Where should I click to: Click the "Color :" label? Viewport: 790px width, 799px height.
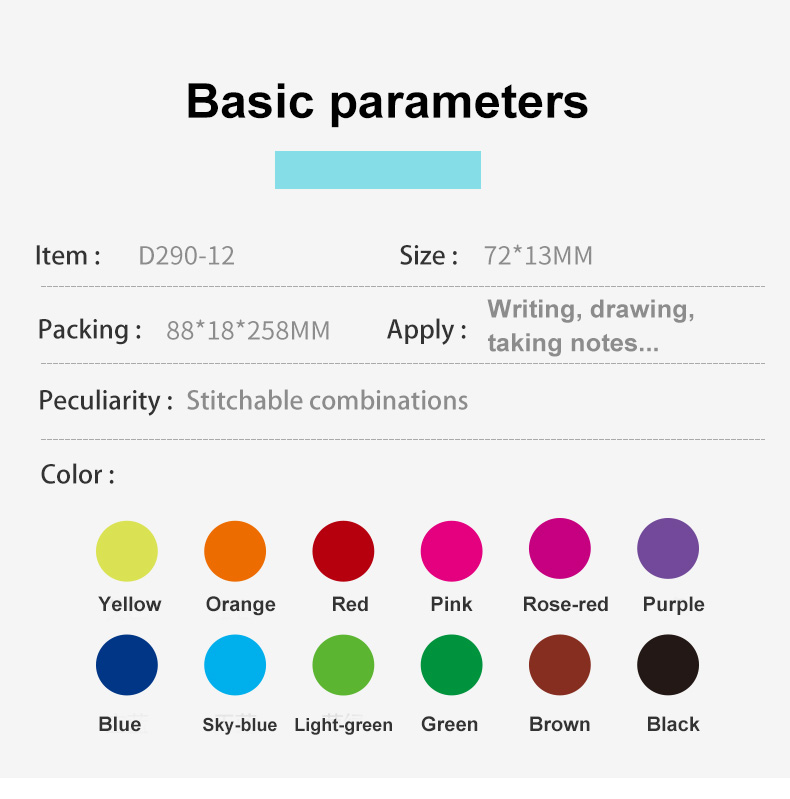pos(77,475)
